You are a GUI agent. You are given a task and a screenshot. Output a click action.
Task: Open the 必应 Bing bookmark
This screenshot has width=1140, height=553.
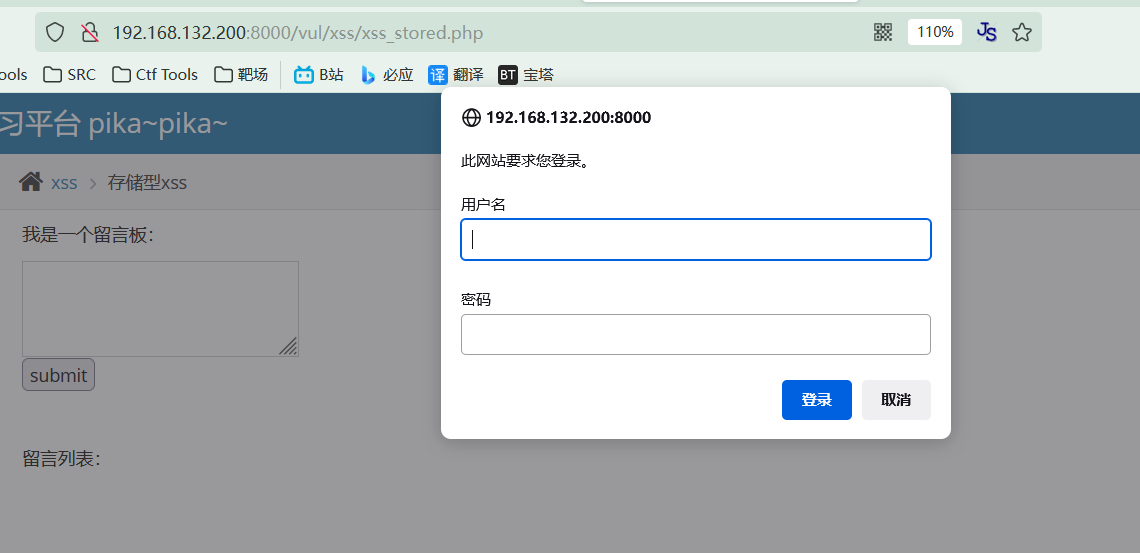pyautogui.click(x=387, y=75)
